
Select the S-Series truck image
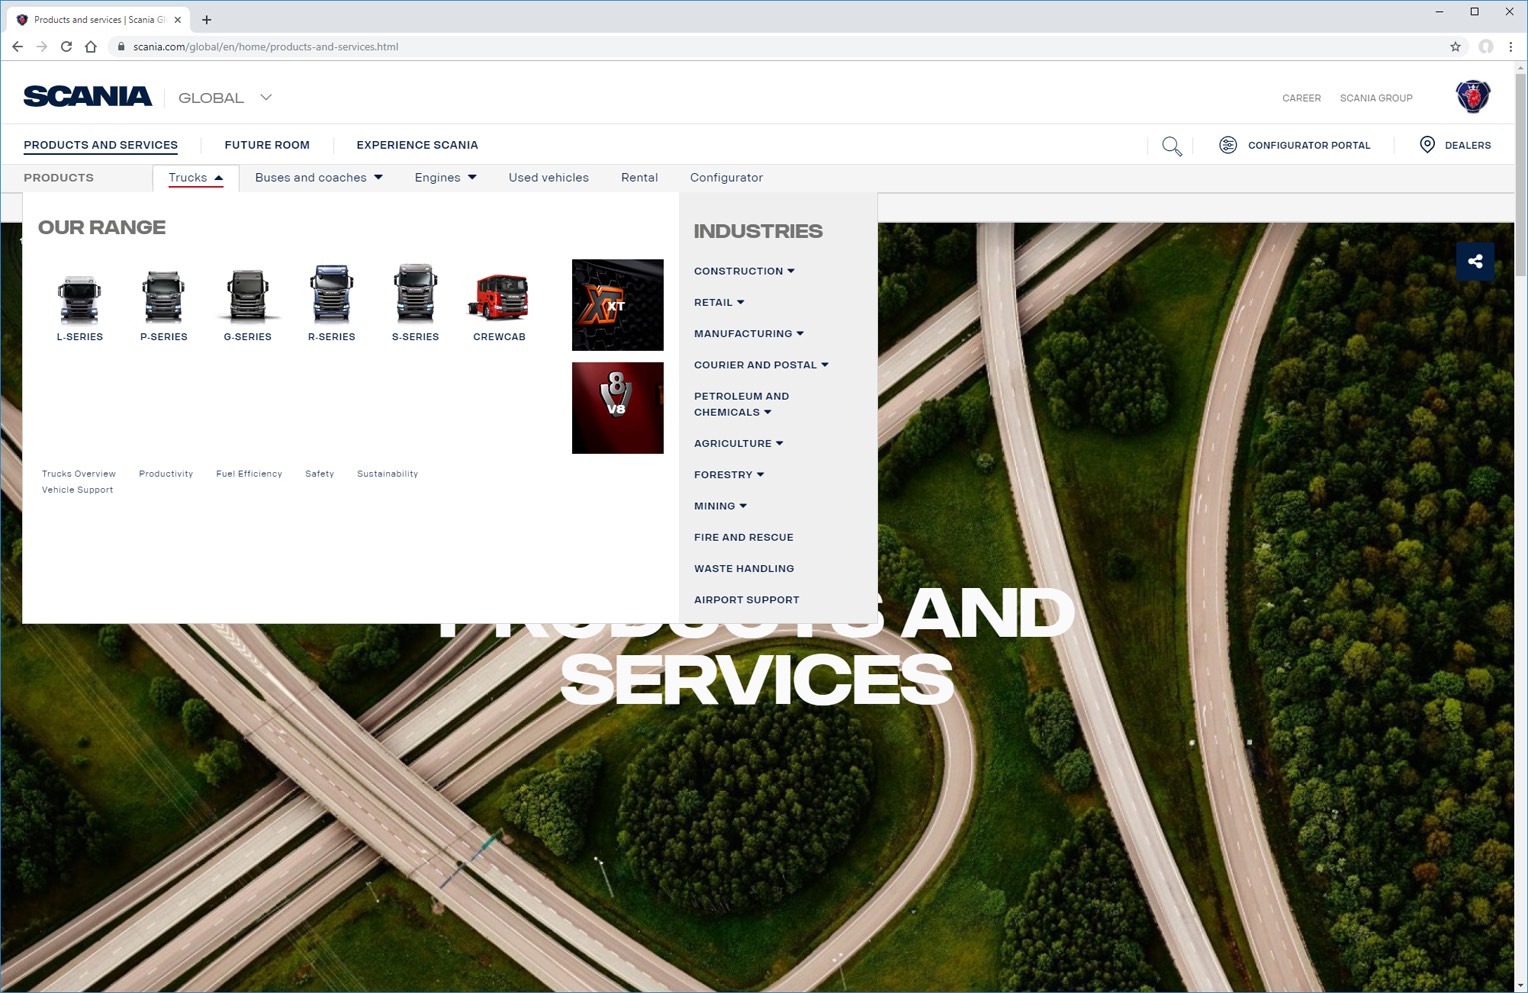coord(415,293)
